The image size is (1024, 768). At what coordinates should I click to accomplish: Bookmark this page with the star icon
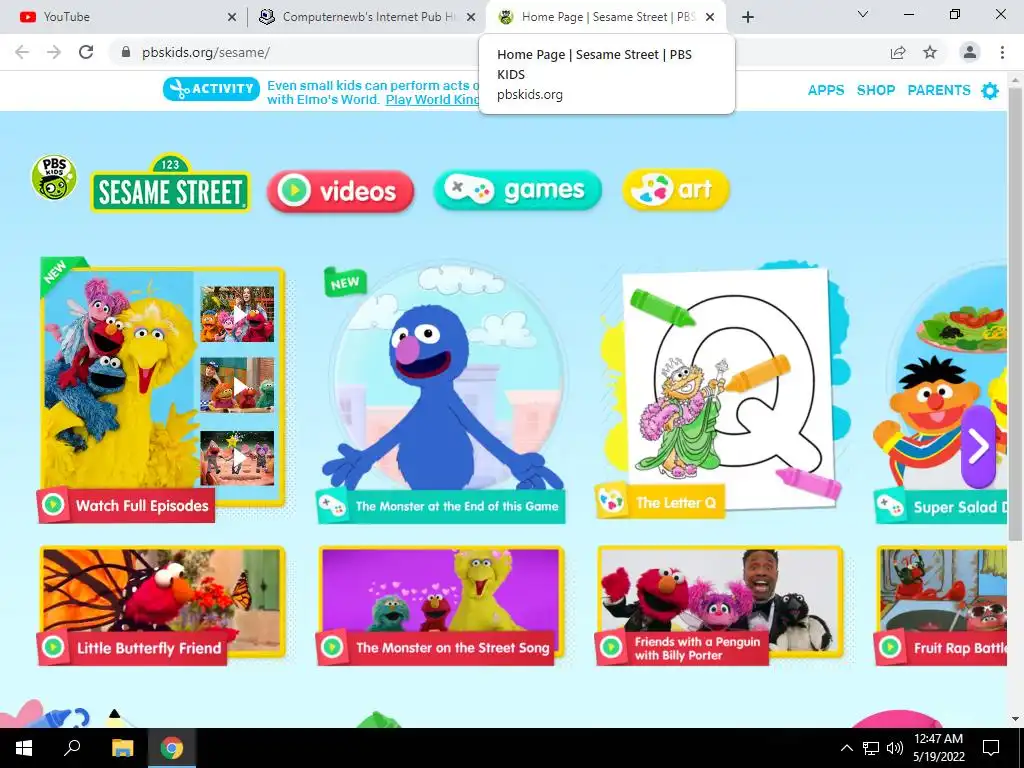930,52
